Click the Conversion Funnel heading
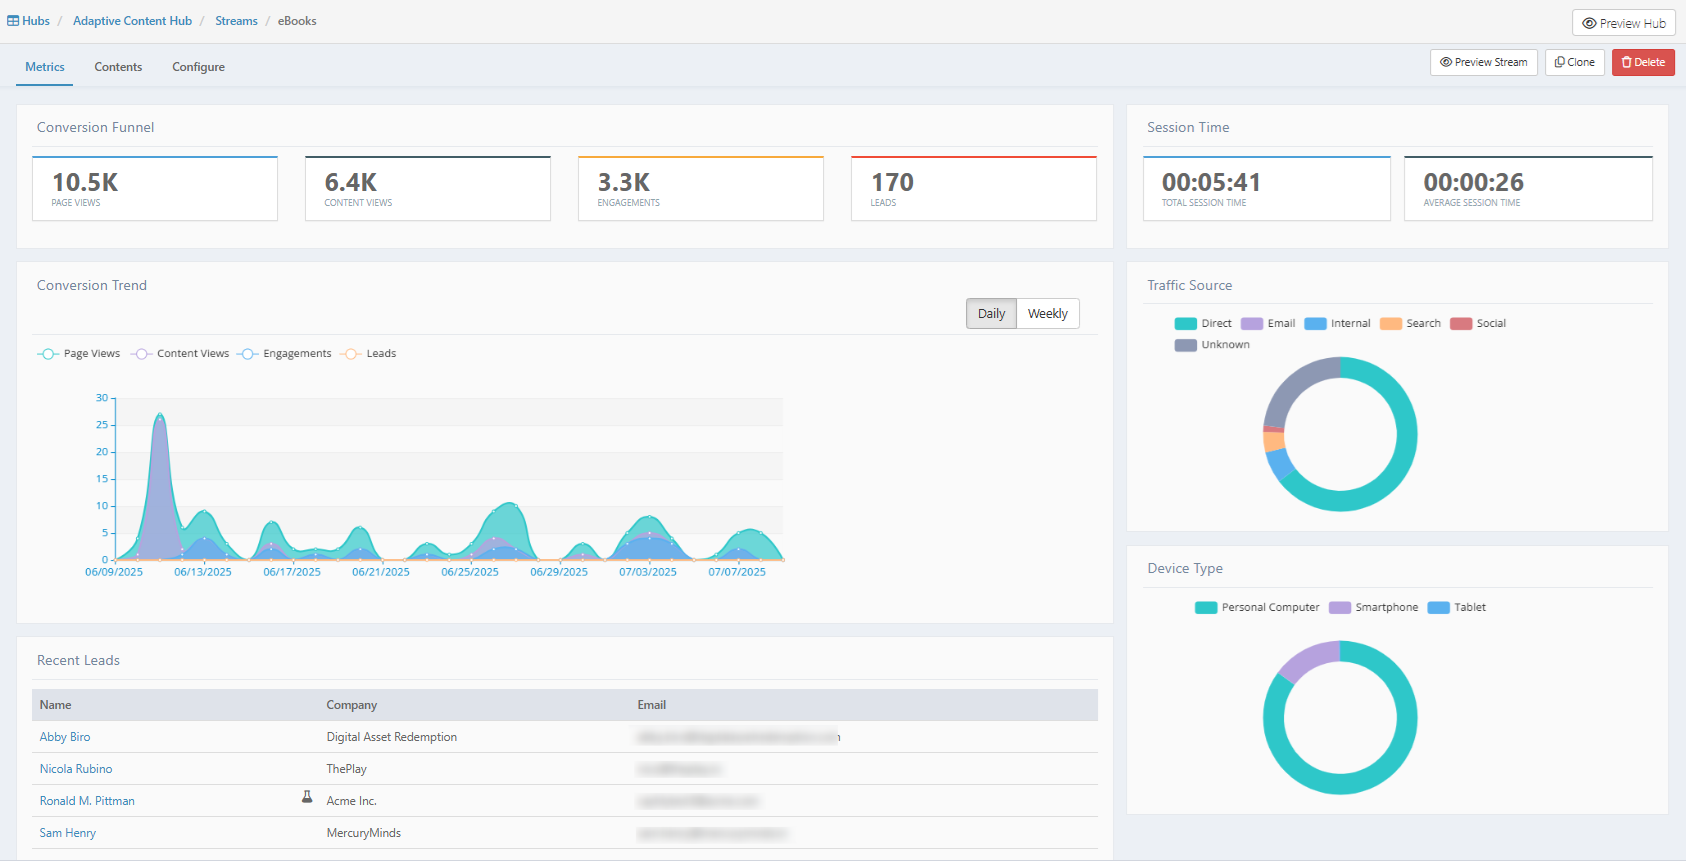 coord(96,127)
